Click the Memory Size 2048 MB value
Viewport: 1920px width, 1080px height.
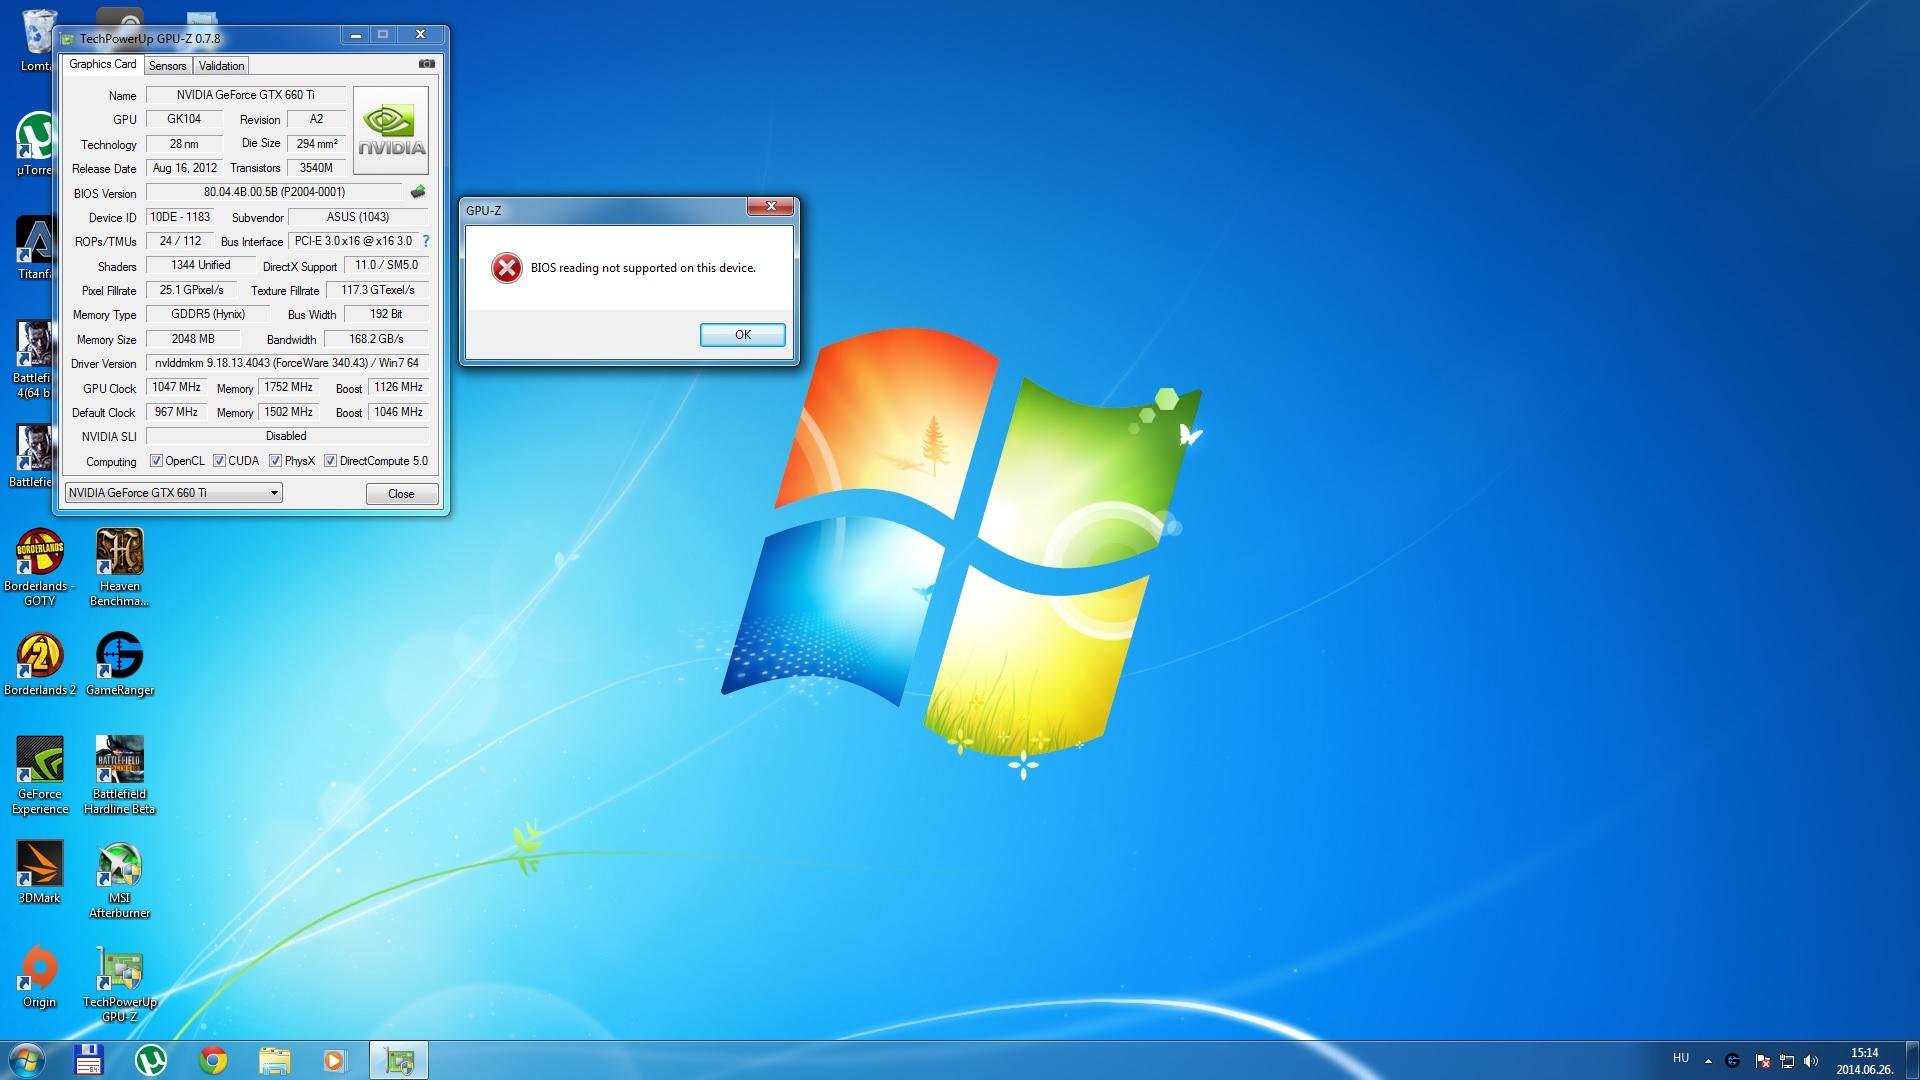[193, 339]
